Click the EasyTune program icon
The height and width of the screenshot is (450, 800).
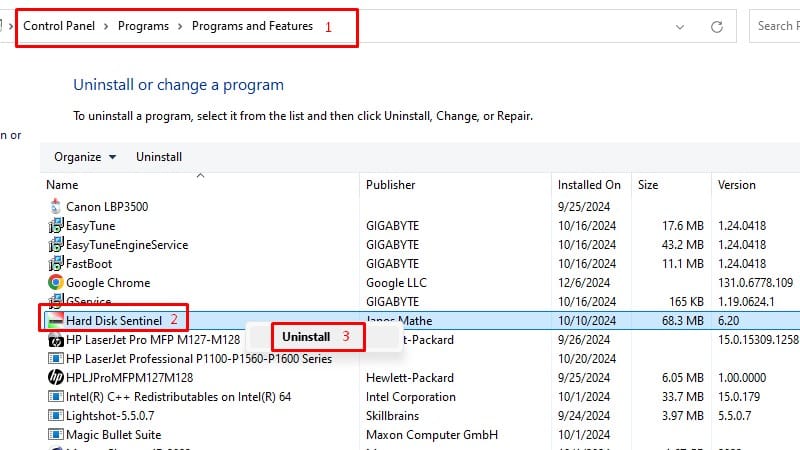tap(56, 225)
